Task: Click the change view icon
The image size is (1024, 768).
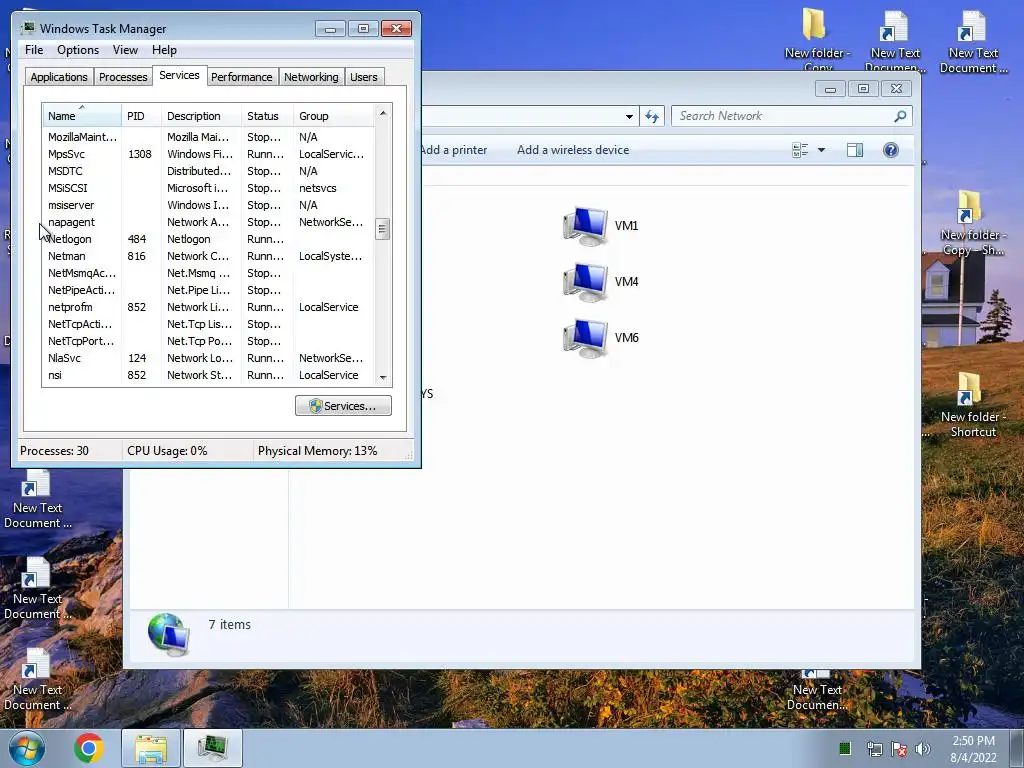Action: 800,150
